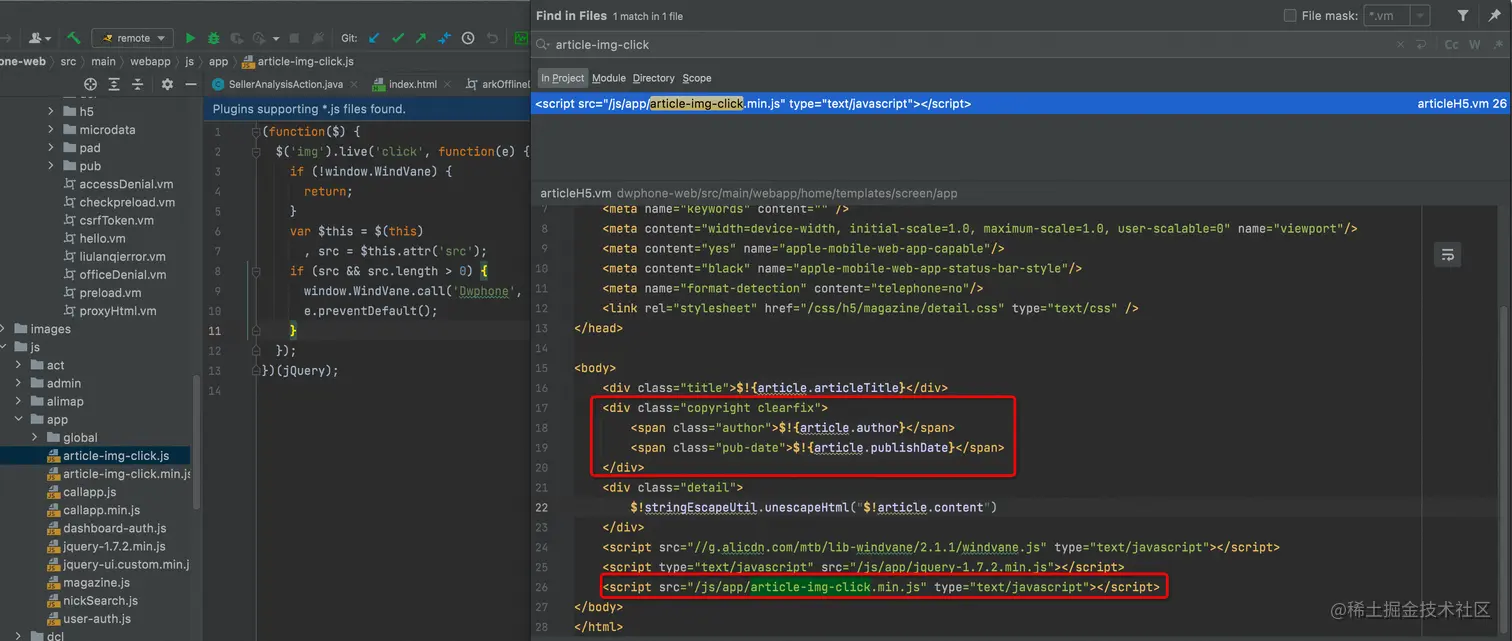Screen dimensions: 1512x641
Task: Collapse the app folder
Action: click(x=19, y=419)
